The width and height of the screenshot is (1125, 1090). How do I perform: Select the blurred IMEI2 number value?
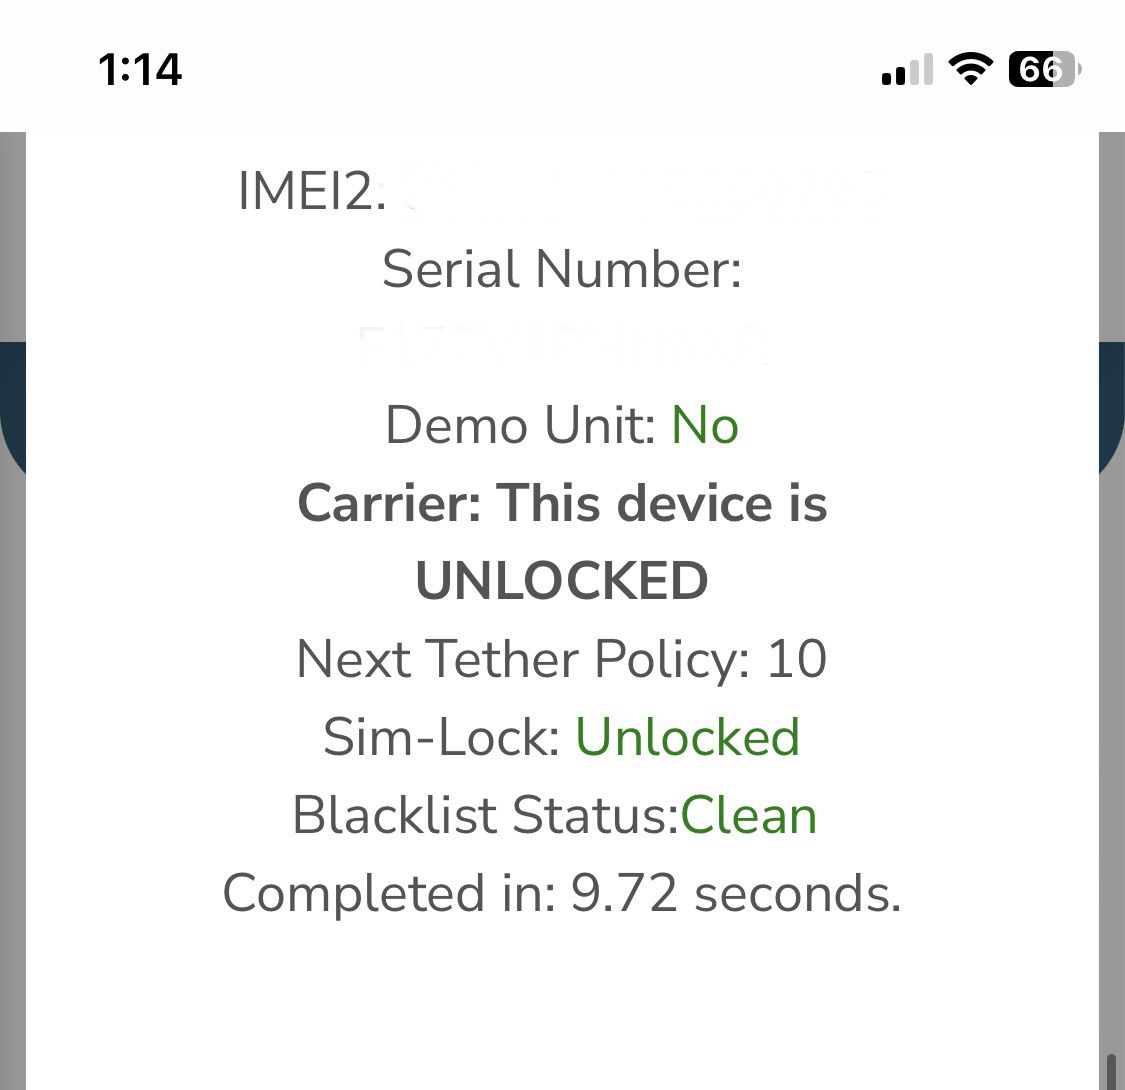(640, 191)
